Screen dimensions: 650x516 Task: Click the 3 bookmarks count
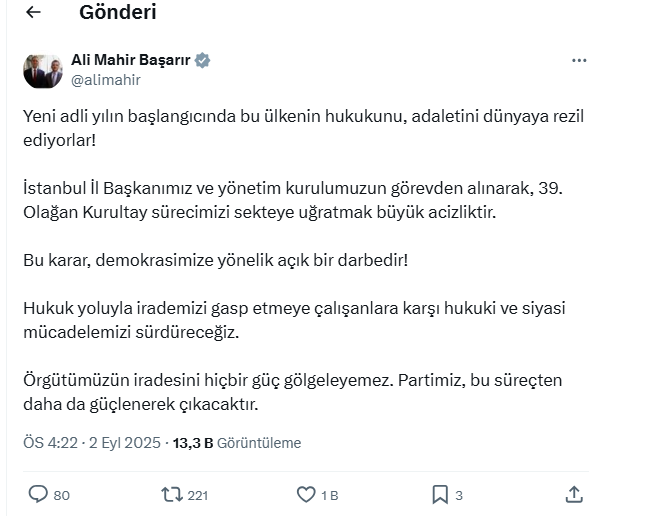click(x=459, y=495)
